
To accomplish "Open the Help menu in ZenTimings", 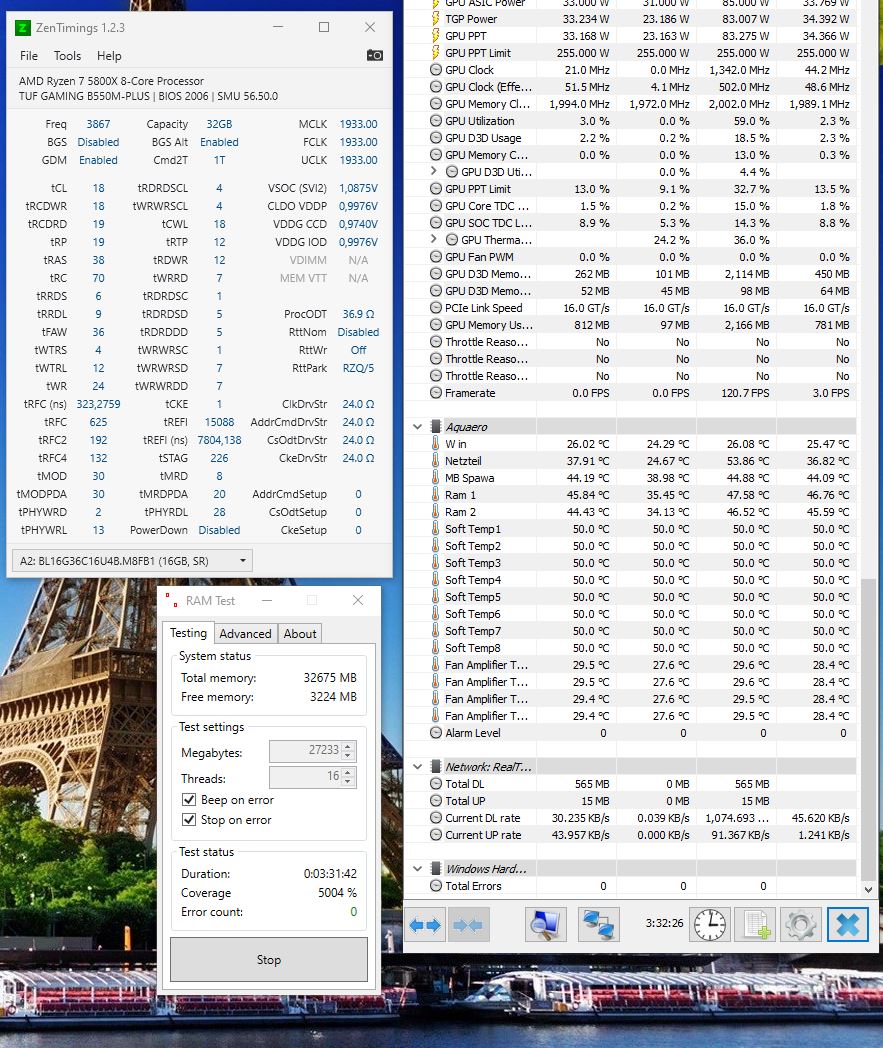I will pyautogui.click(x=109, y=56).
